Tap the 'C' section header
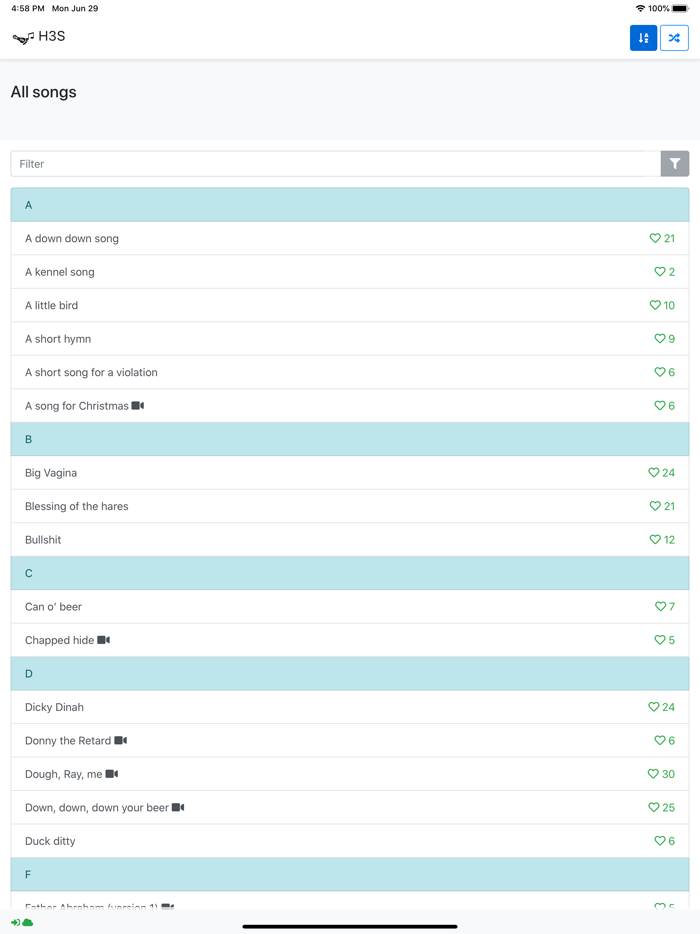Screen dimensions: 700x934 click(350, 573)
